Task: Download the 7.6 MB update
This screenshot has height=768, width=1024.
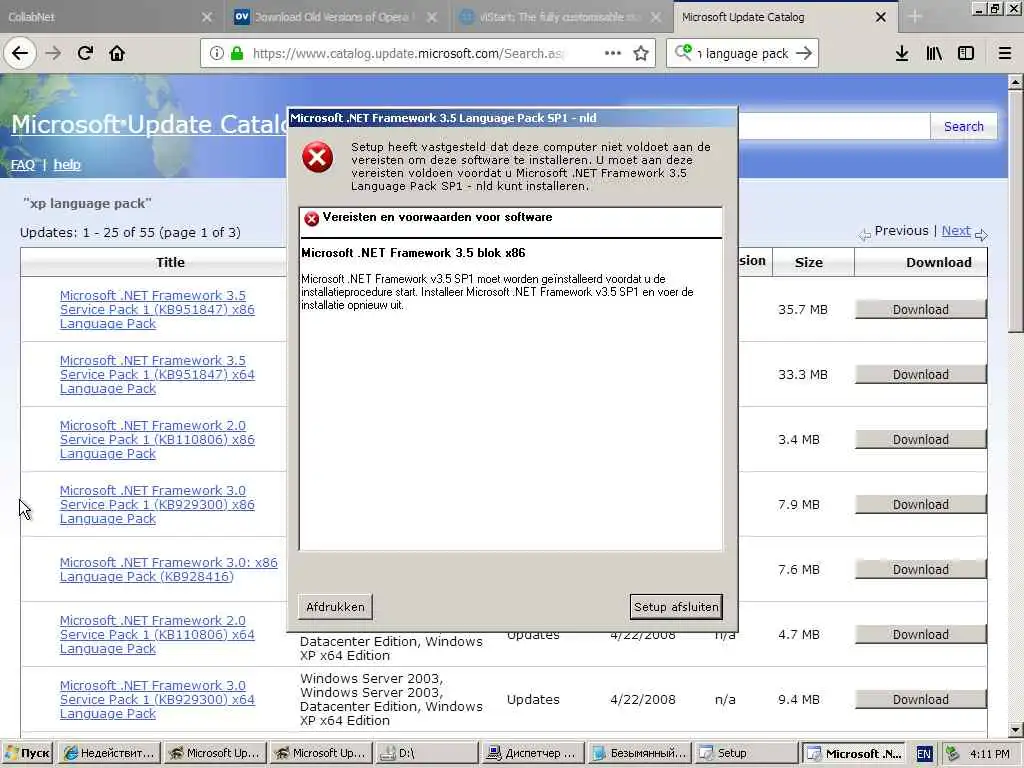Action: click(x=921, y=569)
